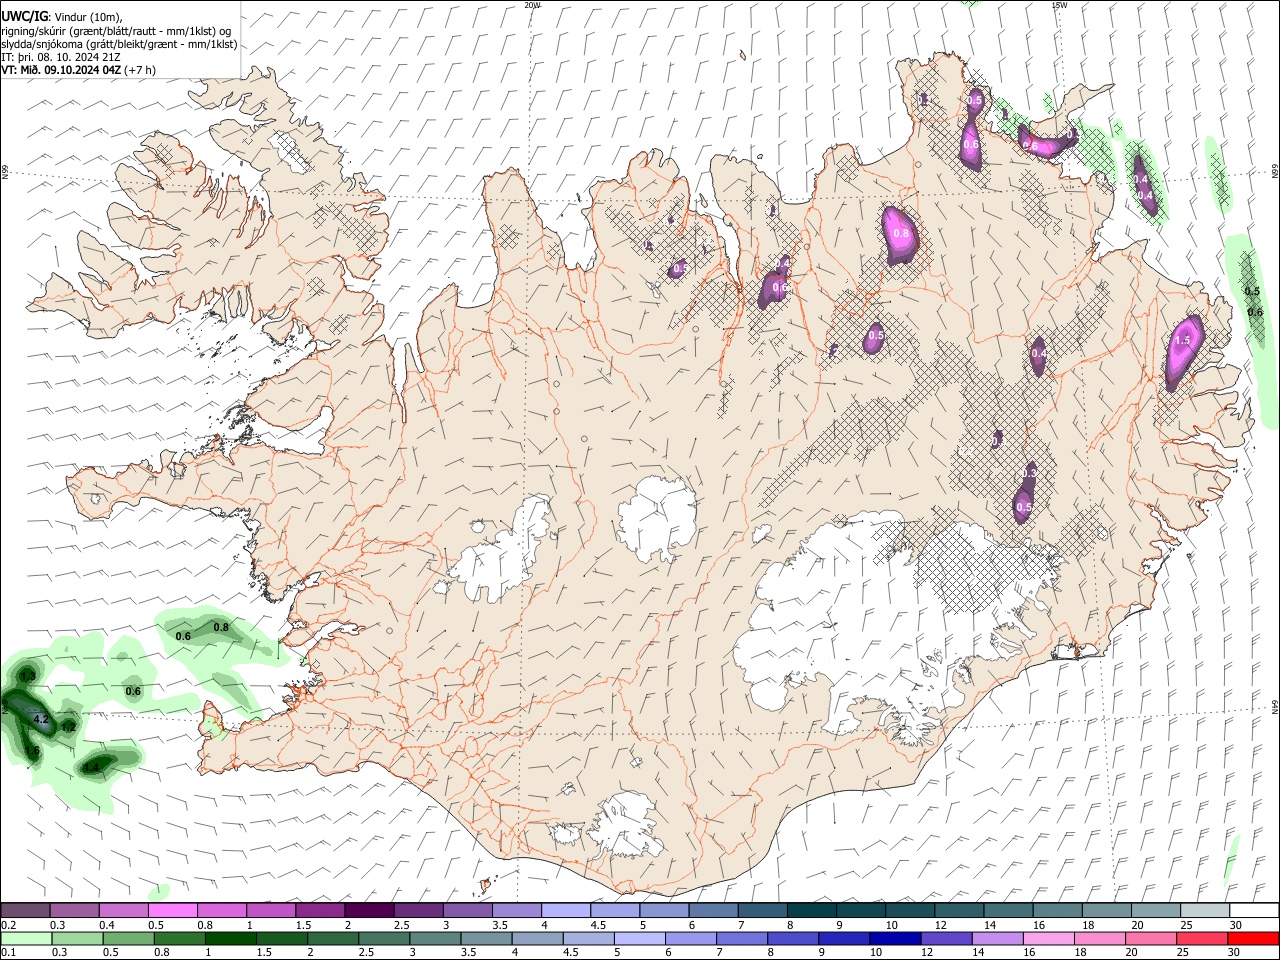Click the 1.2 value next to 4.2

(68, 727)
